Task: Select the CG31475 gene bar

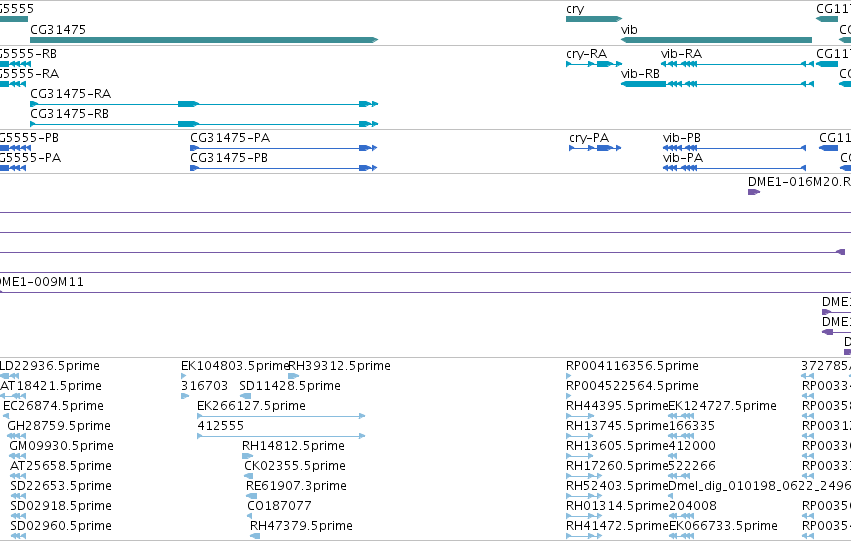Action: point(204,40)
